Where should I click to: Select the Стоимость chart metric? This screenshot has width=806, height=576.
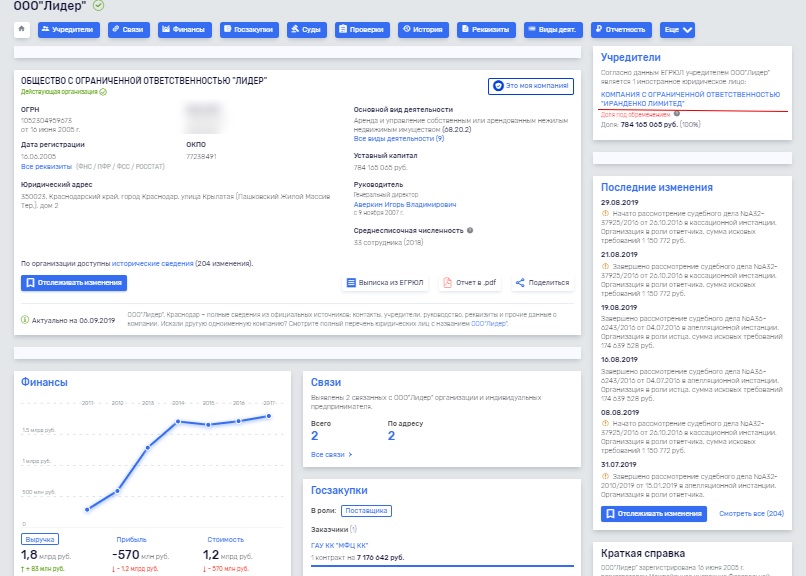tap(226, 540)
